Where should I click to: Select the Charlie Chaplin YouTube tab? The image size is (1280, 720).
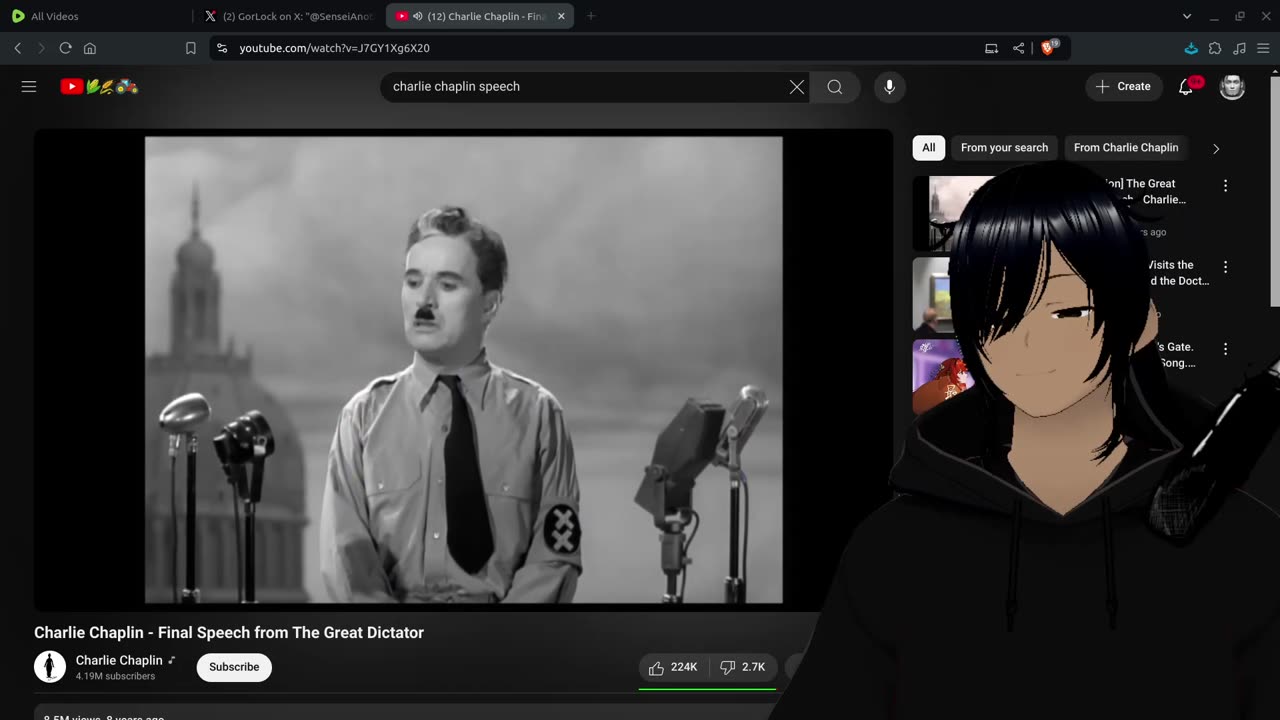click(480, 16)
